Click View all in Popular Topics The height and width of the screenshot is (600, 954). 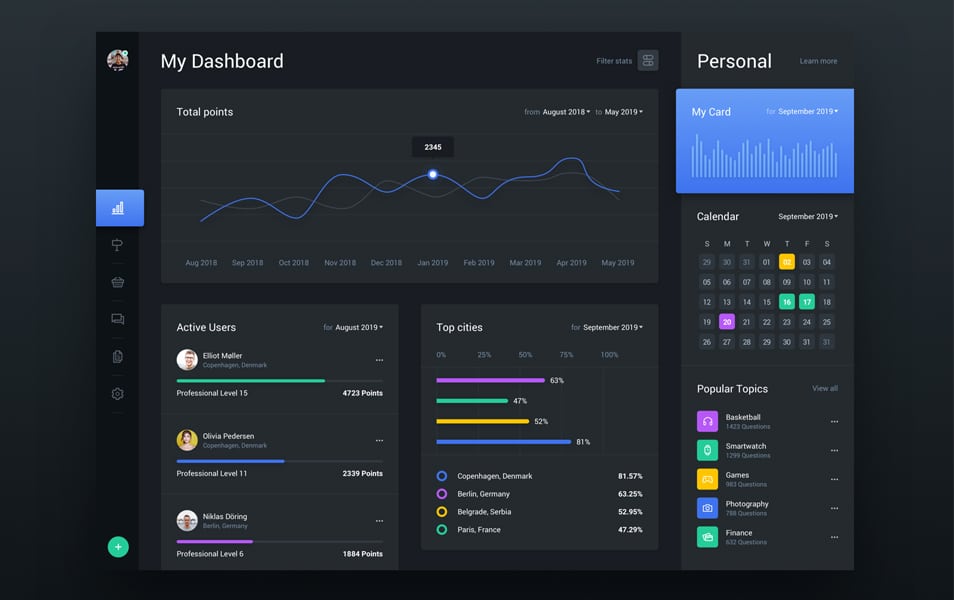[825, 388]
